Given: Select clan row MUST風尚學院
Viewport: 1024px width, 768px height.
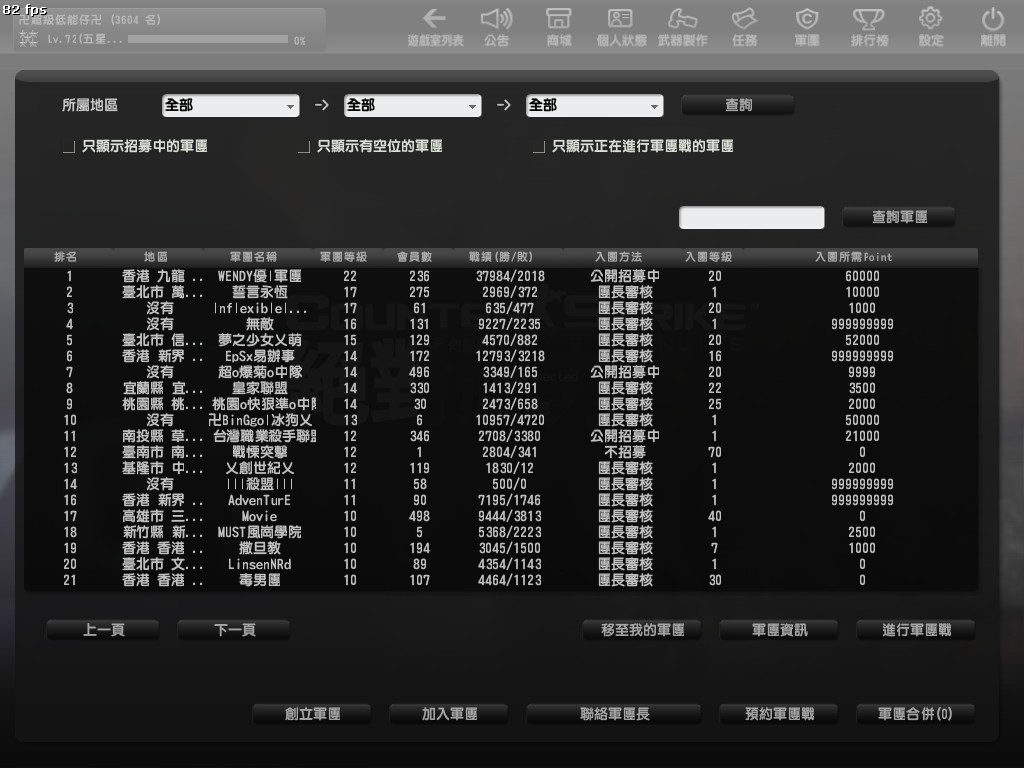Looking at the screenshot, I should tap(501, 532).
